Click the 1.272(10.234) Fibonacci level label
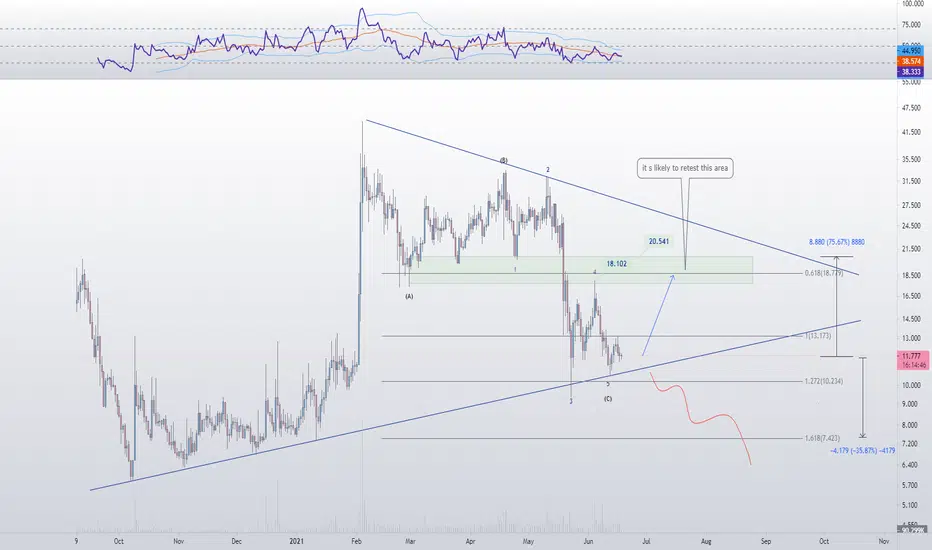932x550 pixels. tap(824, 381)
